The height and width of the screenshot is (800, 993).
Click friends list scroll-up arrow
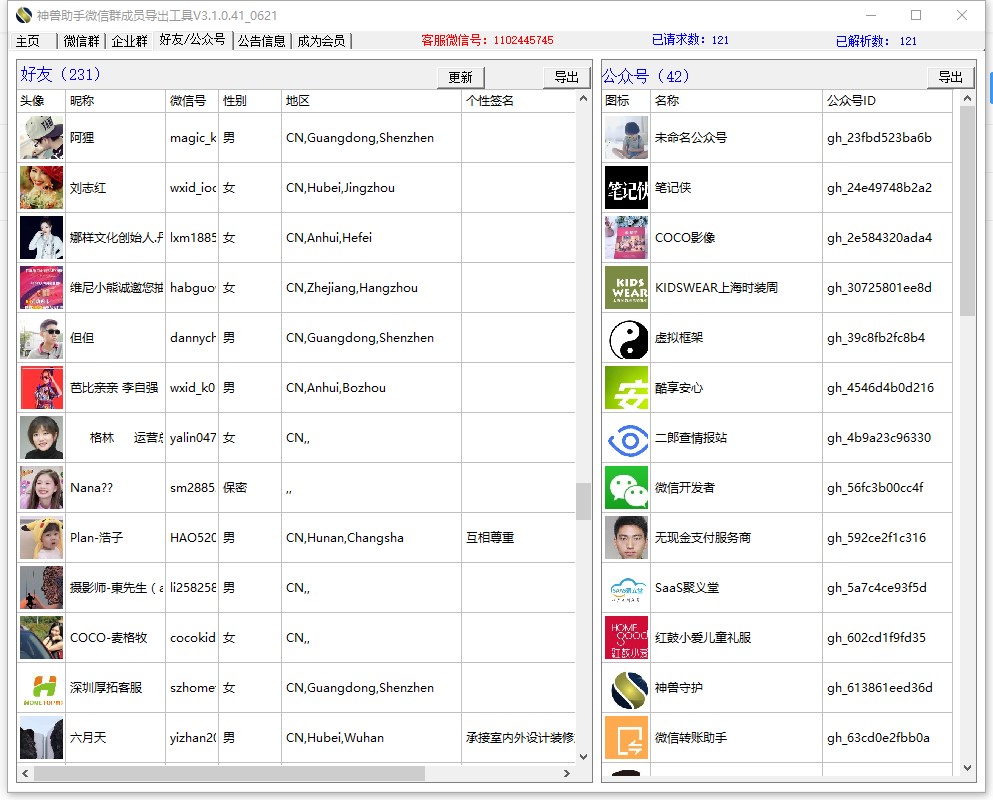coord(583,98)
